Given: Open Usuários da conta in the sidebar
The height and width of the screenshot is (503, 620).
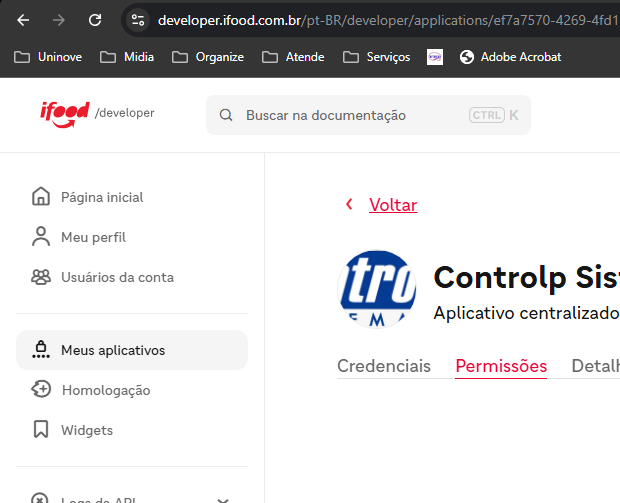Looking at the screenshot, I should tap(117, 277).
